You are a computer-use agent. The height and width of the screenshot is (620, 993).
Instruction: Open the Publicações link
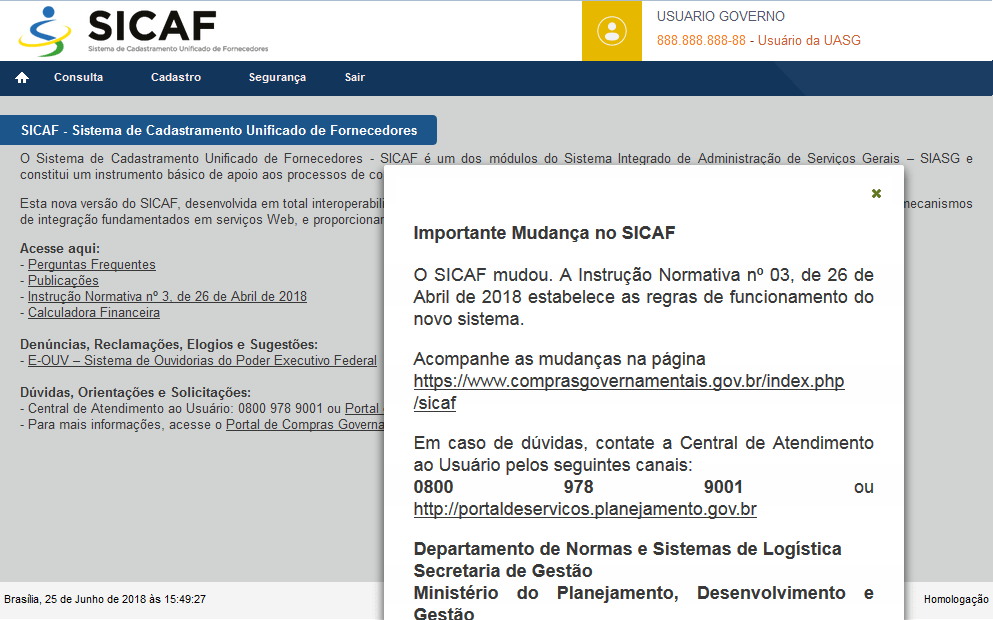point(63,281)
